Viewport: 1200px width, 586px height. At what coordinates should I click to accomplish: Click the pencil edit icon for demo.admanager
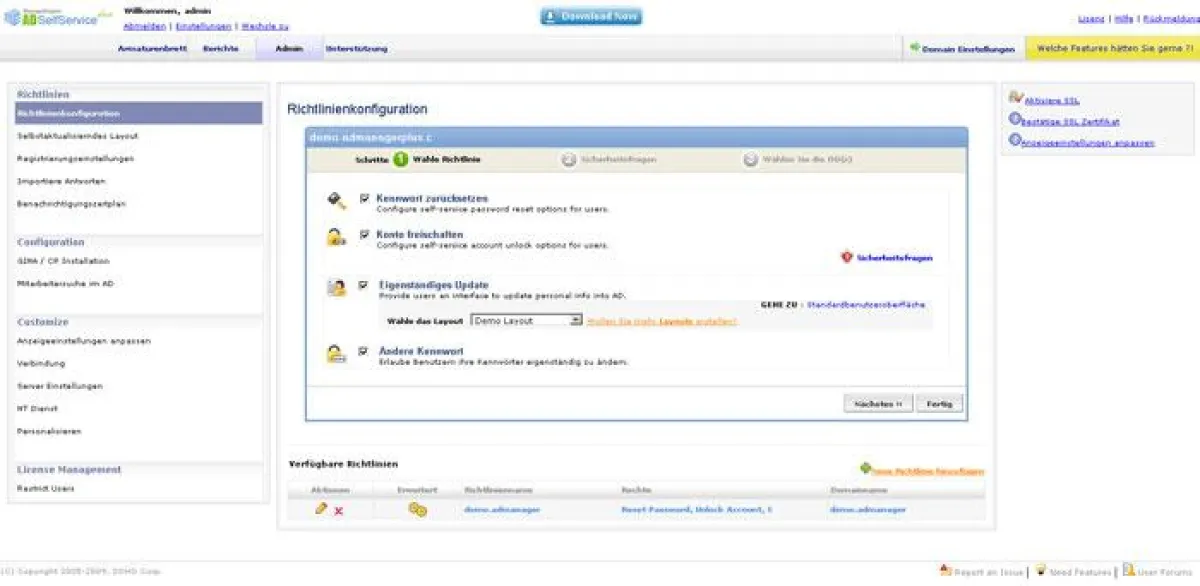pyautogui.click(x=321, y=508)
